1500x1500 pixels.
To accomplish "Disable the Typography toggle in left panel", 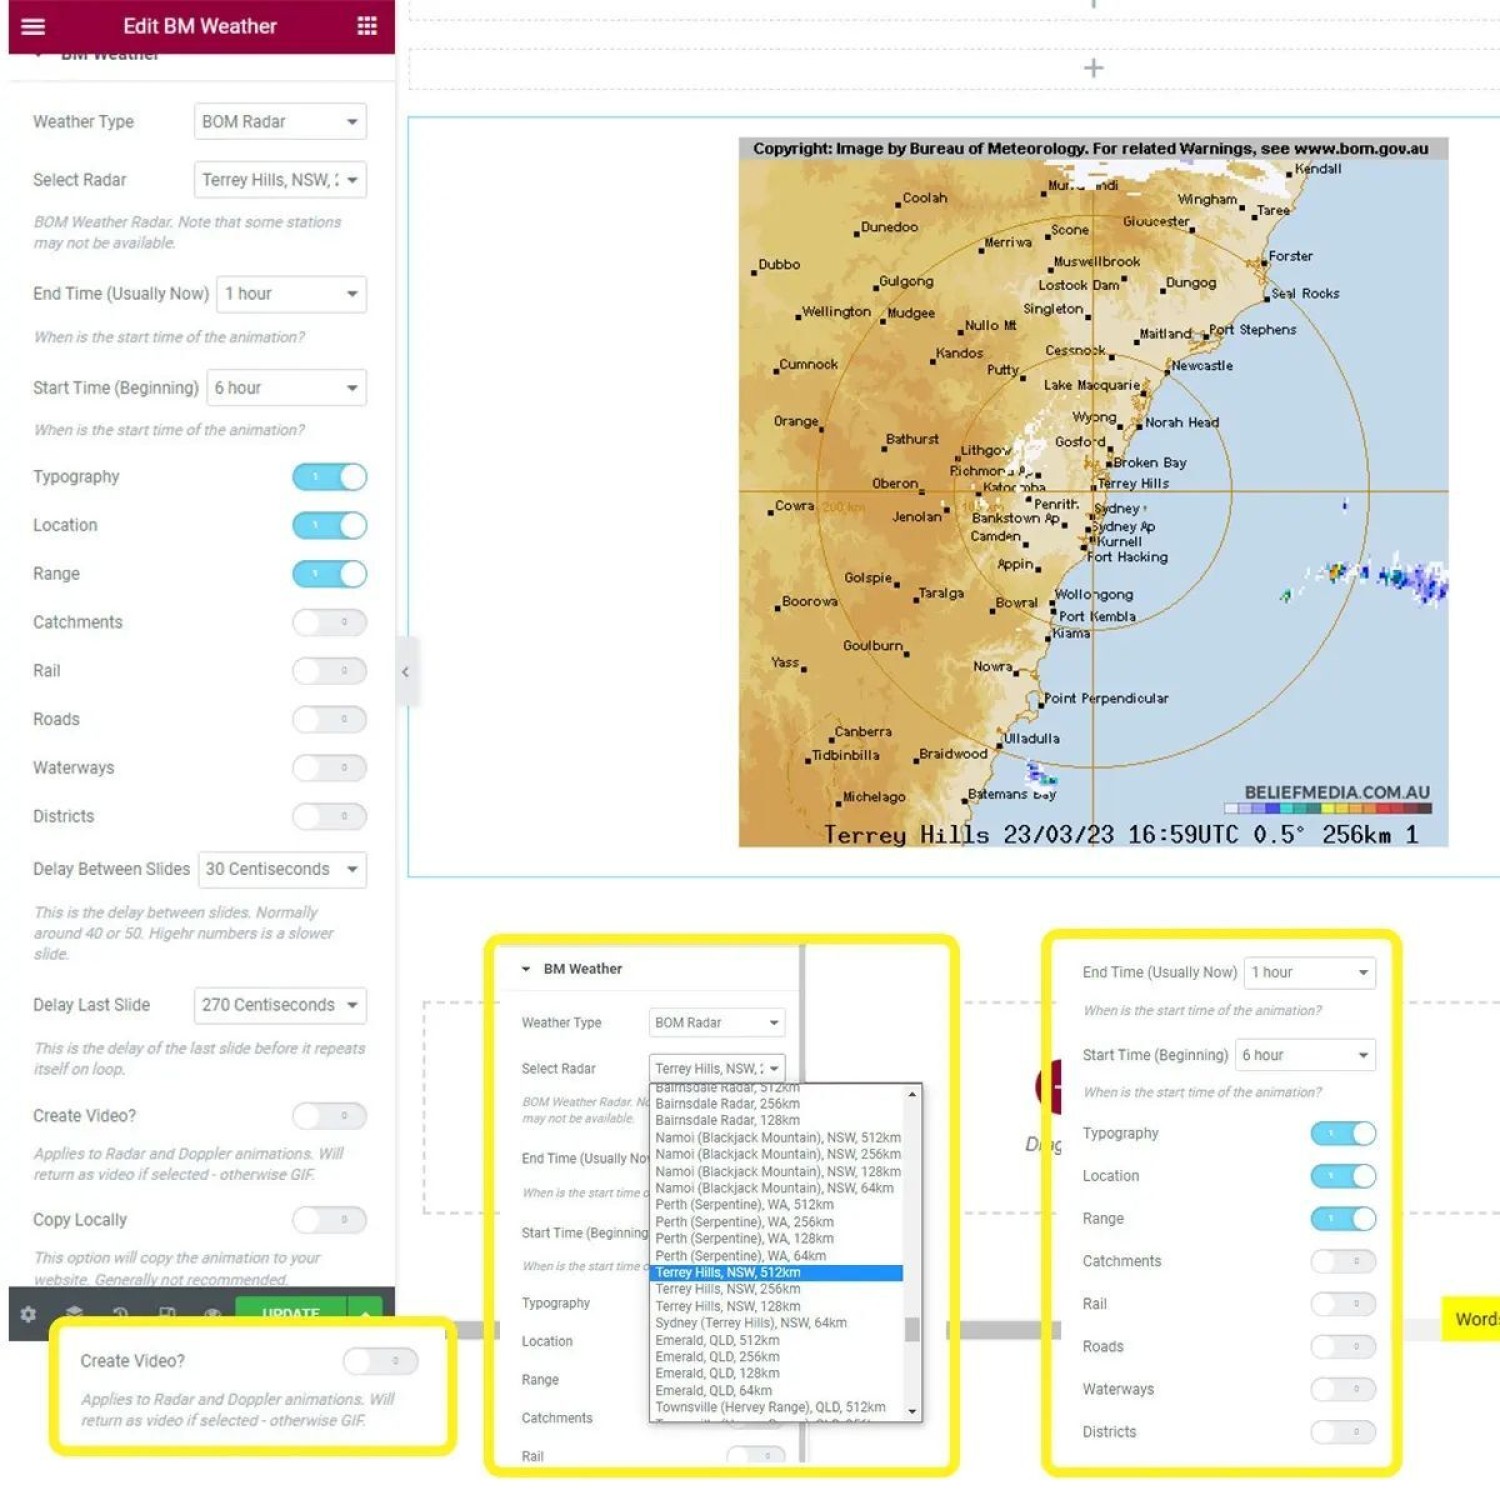I will pos(329,477).
